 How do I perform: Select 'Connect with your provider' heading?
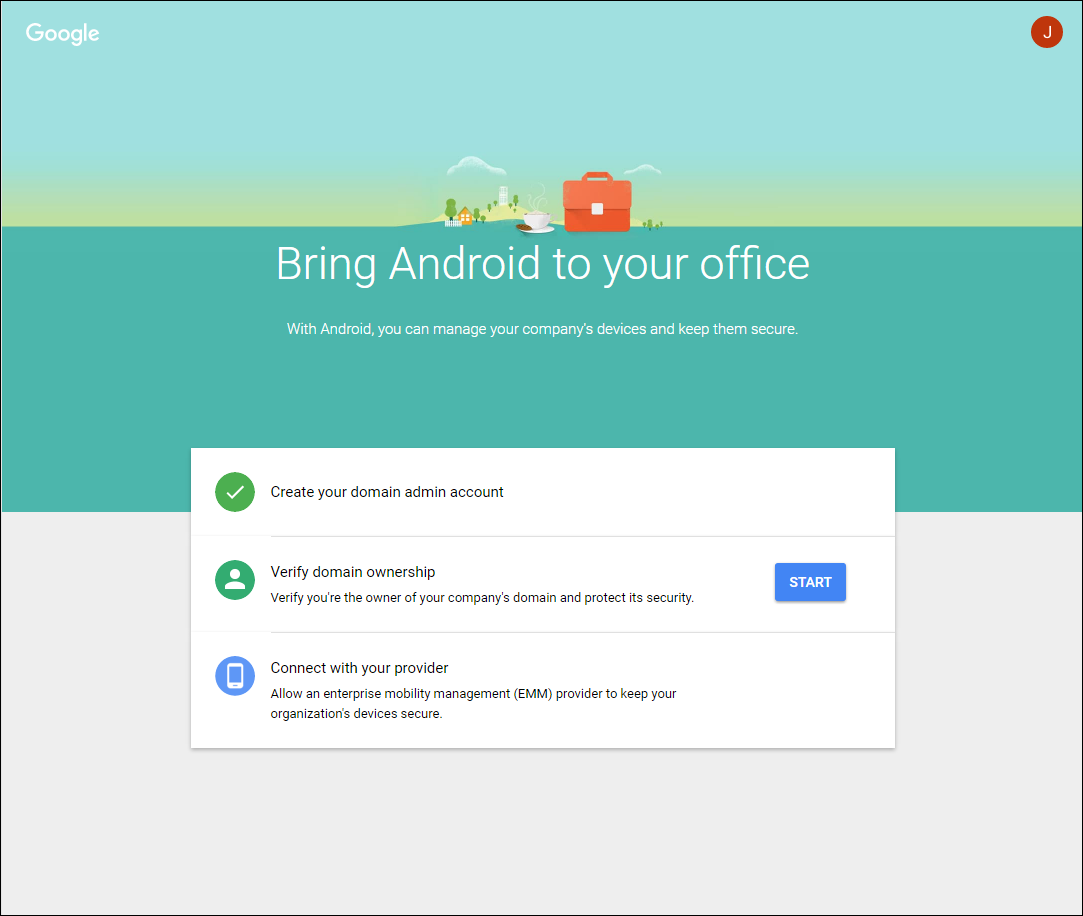pos(359,668)
